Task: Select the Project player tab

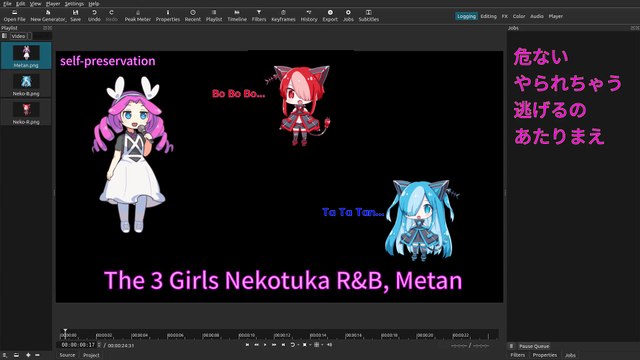Action: pyautogui.click(x=91, y=355)
